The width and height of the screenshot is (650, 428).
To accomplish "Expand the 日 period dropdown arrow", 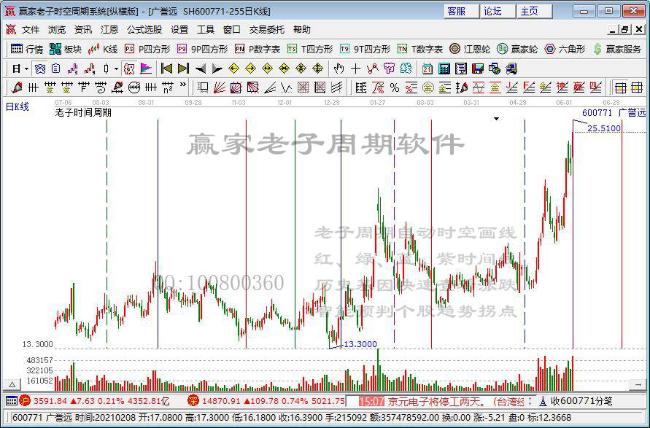I will pyautogui.click(x=27, y=69).
